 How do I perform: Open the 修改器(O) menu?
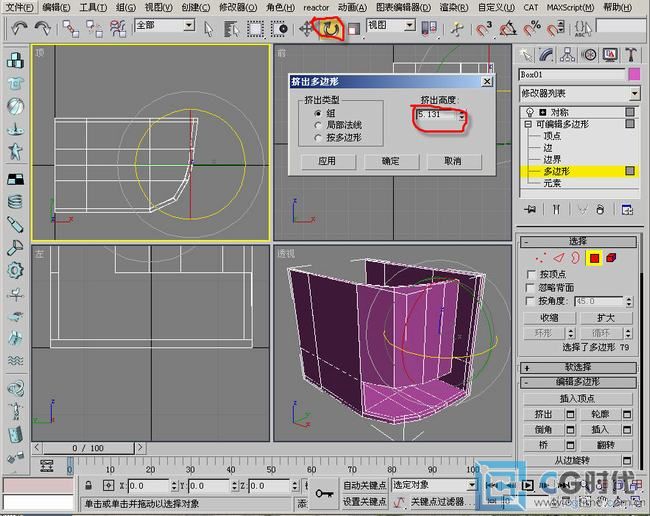click(x=238, y=7)
